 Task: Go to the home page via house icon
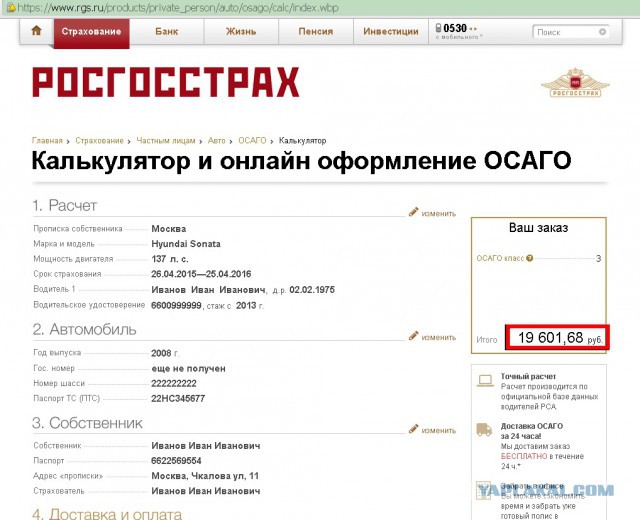37,31
